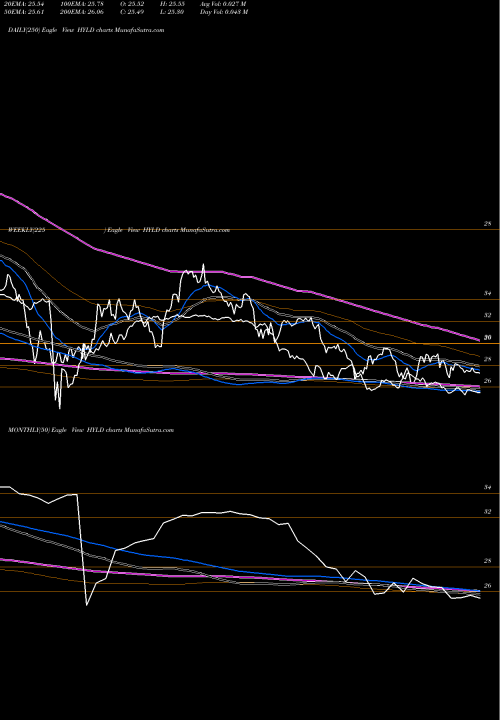The width and height of the screenshot is (500, 720).
Task: Click the Avg Vol readout
Action: pyautogui.click(x=223, y=4)
